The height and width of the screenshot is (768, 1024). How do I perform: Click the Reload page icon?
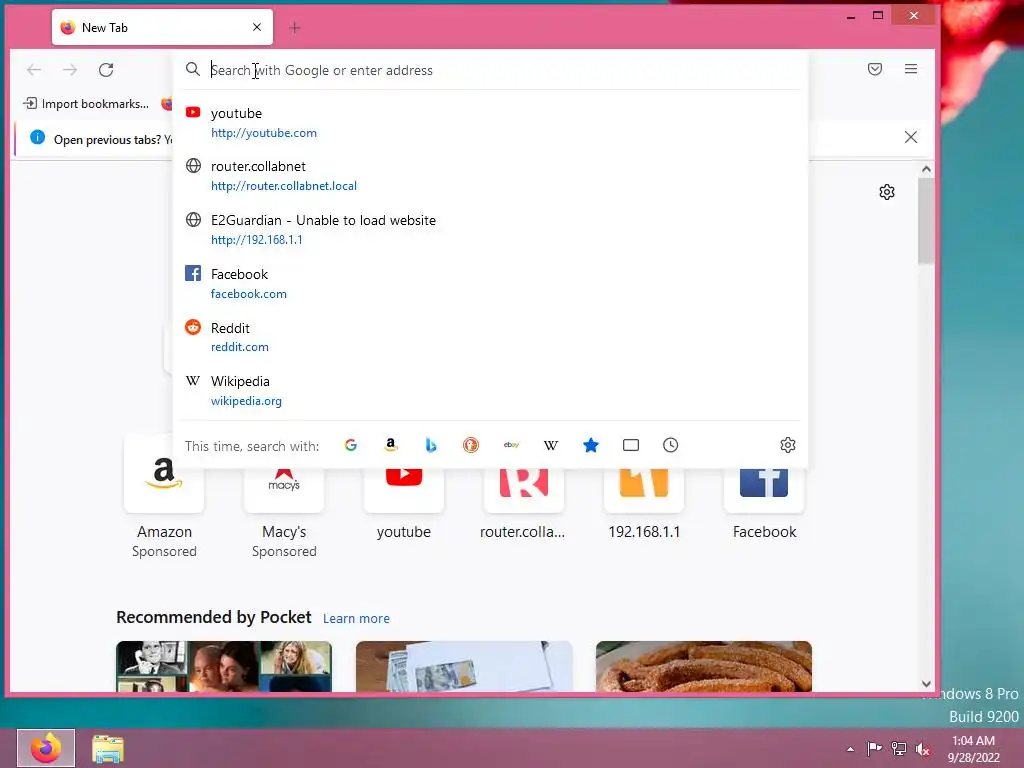tap(106, 70)
